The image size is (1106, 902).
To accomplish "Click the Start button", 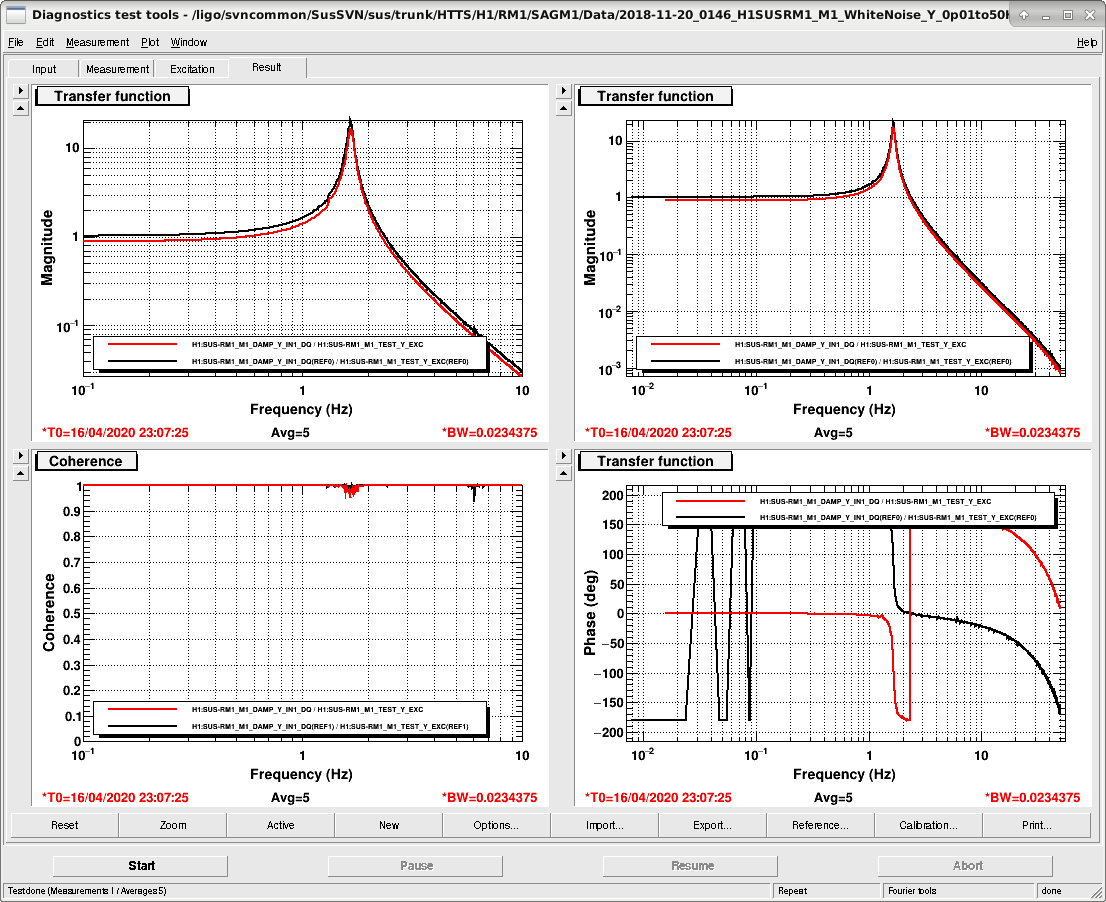I will click(140, 865).
